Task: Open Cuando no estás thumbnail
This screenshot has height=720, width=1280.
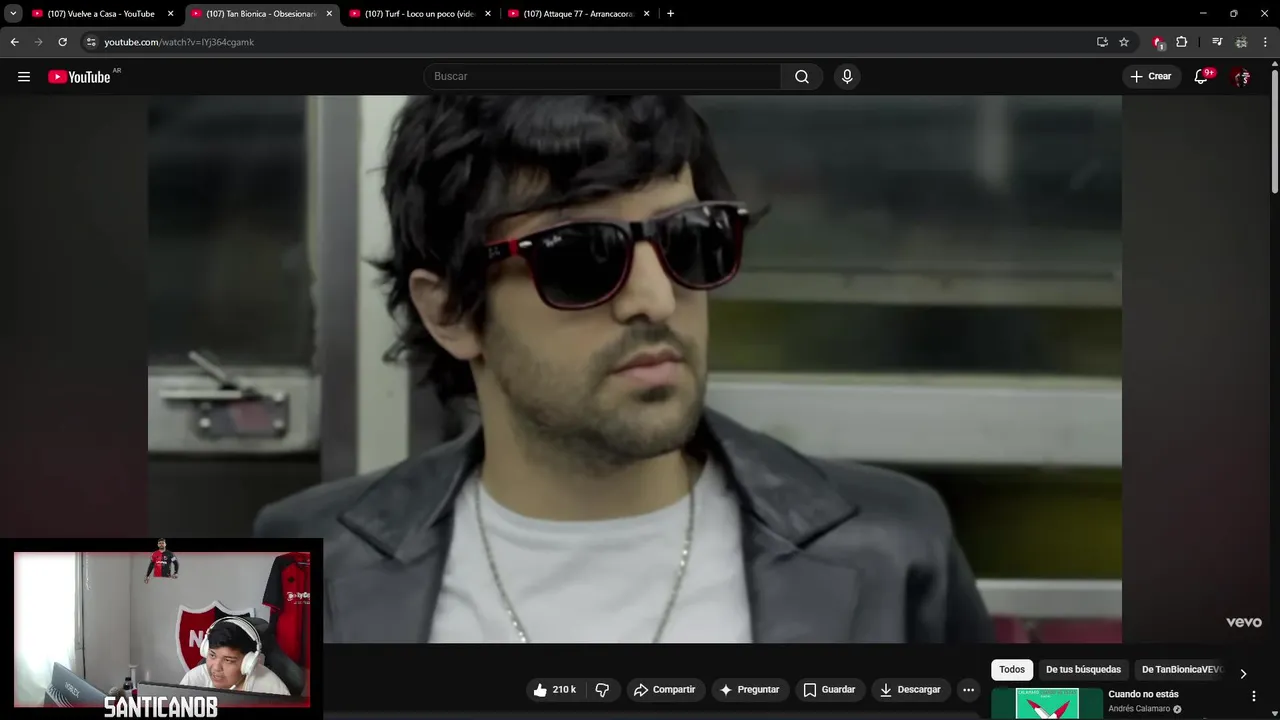Action: point(1047,703)
